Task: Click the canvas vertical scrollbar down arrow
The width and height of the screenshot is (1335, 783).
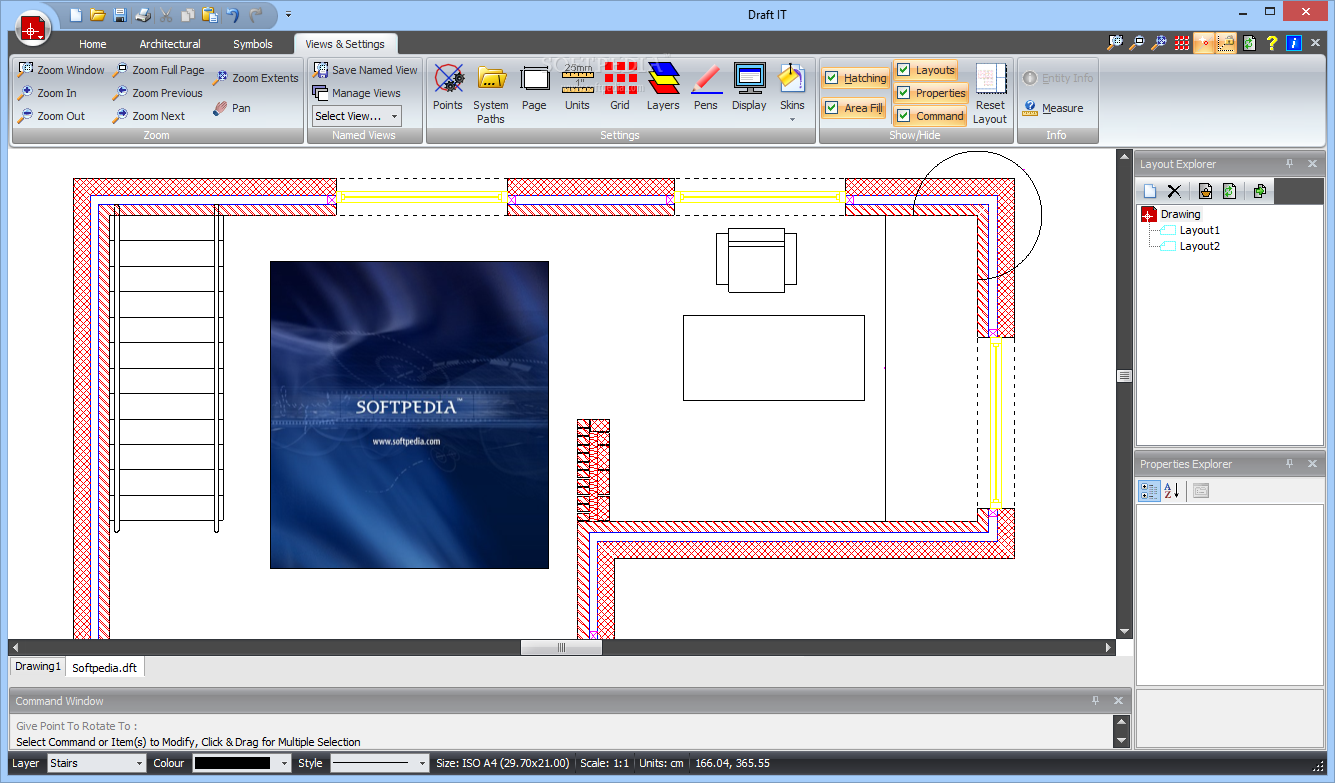Action: 1124,632
